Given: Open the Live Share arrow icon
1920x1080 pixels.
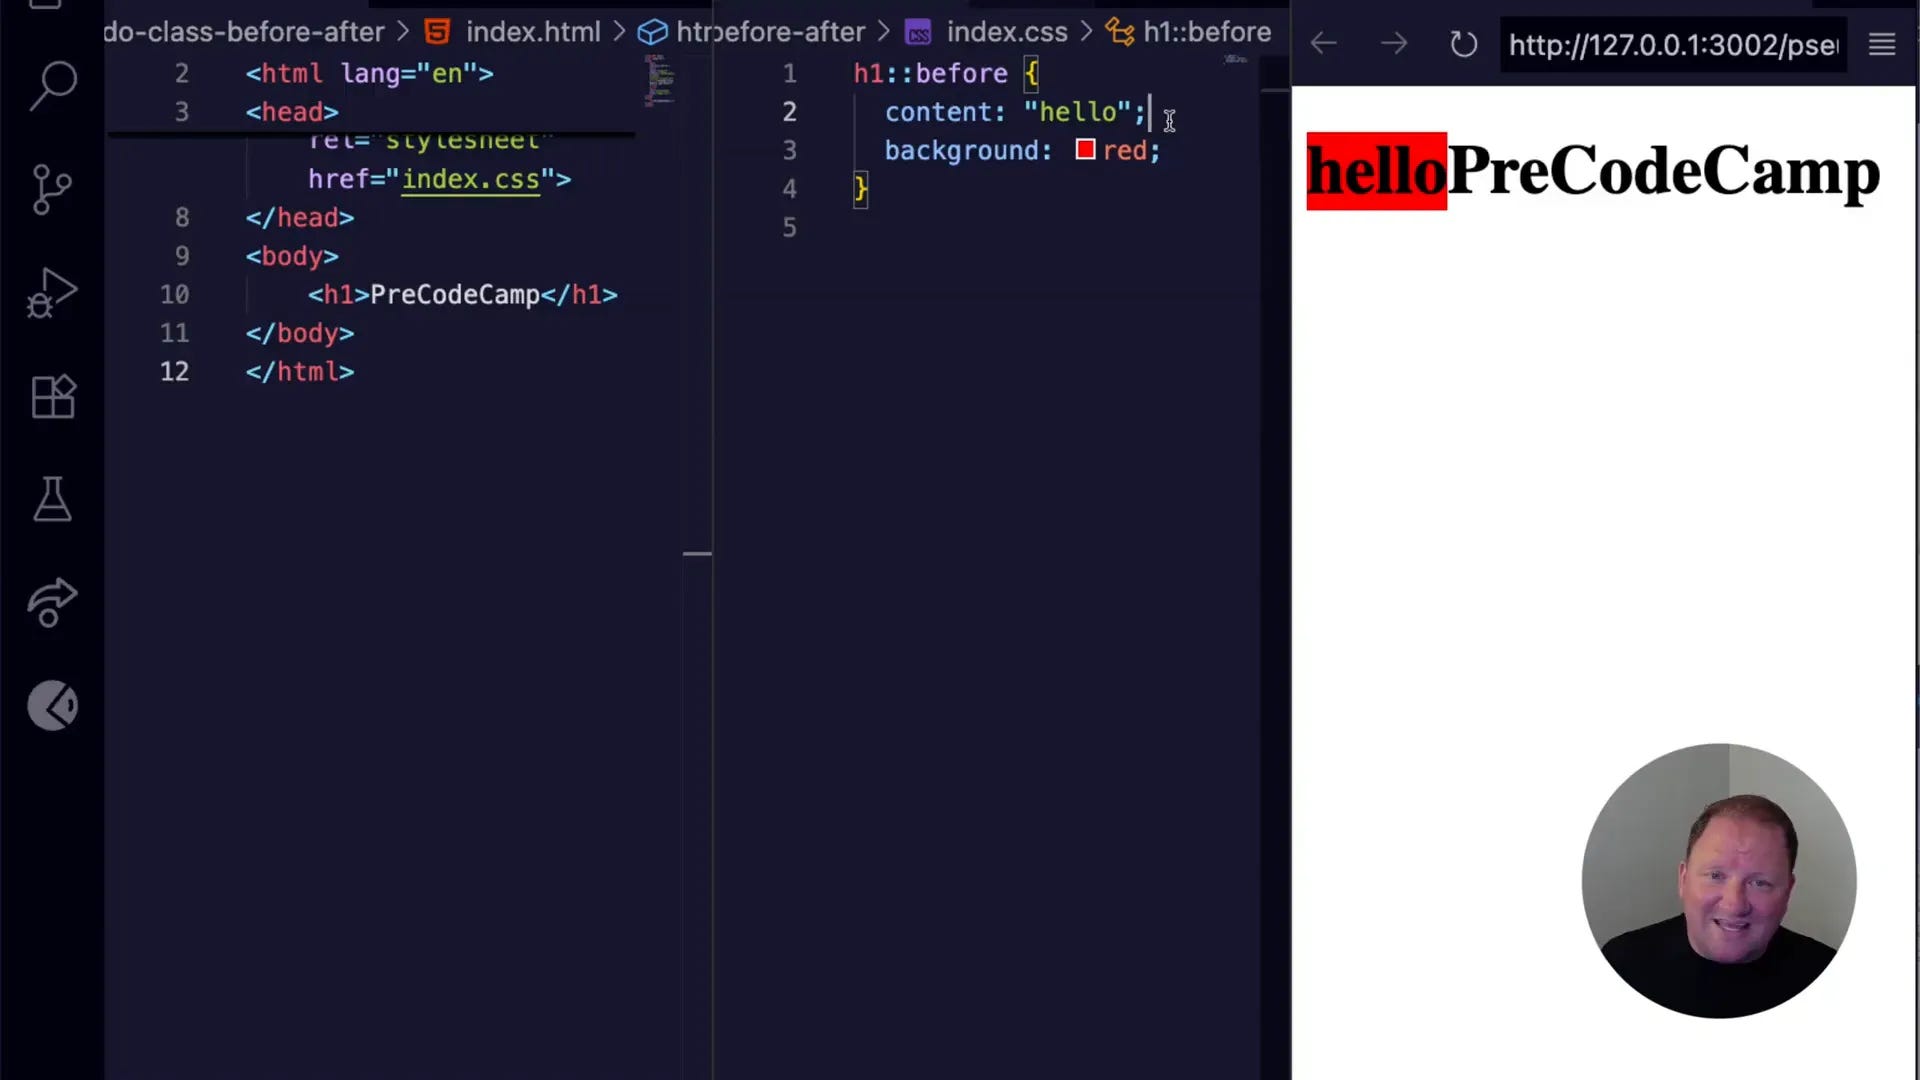Looking at the screenshot, I should click(53, 603).
